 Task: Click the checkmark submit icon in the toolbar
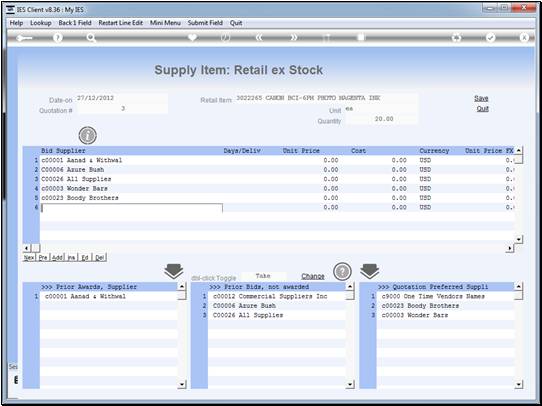490,38
